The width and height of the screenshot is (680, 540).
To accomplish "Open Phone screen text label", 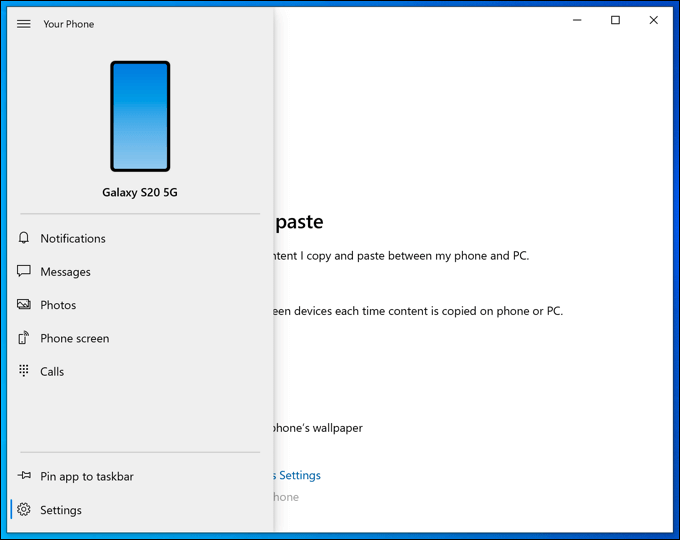I will [75, 338].
